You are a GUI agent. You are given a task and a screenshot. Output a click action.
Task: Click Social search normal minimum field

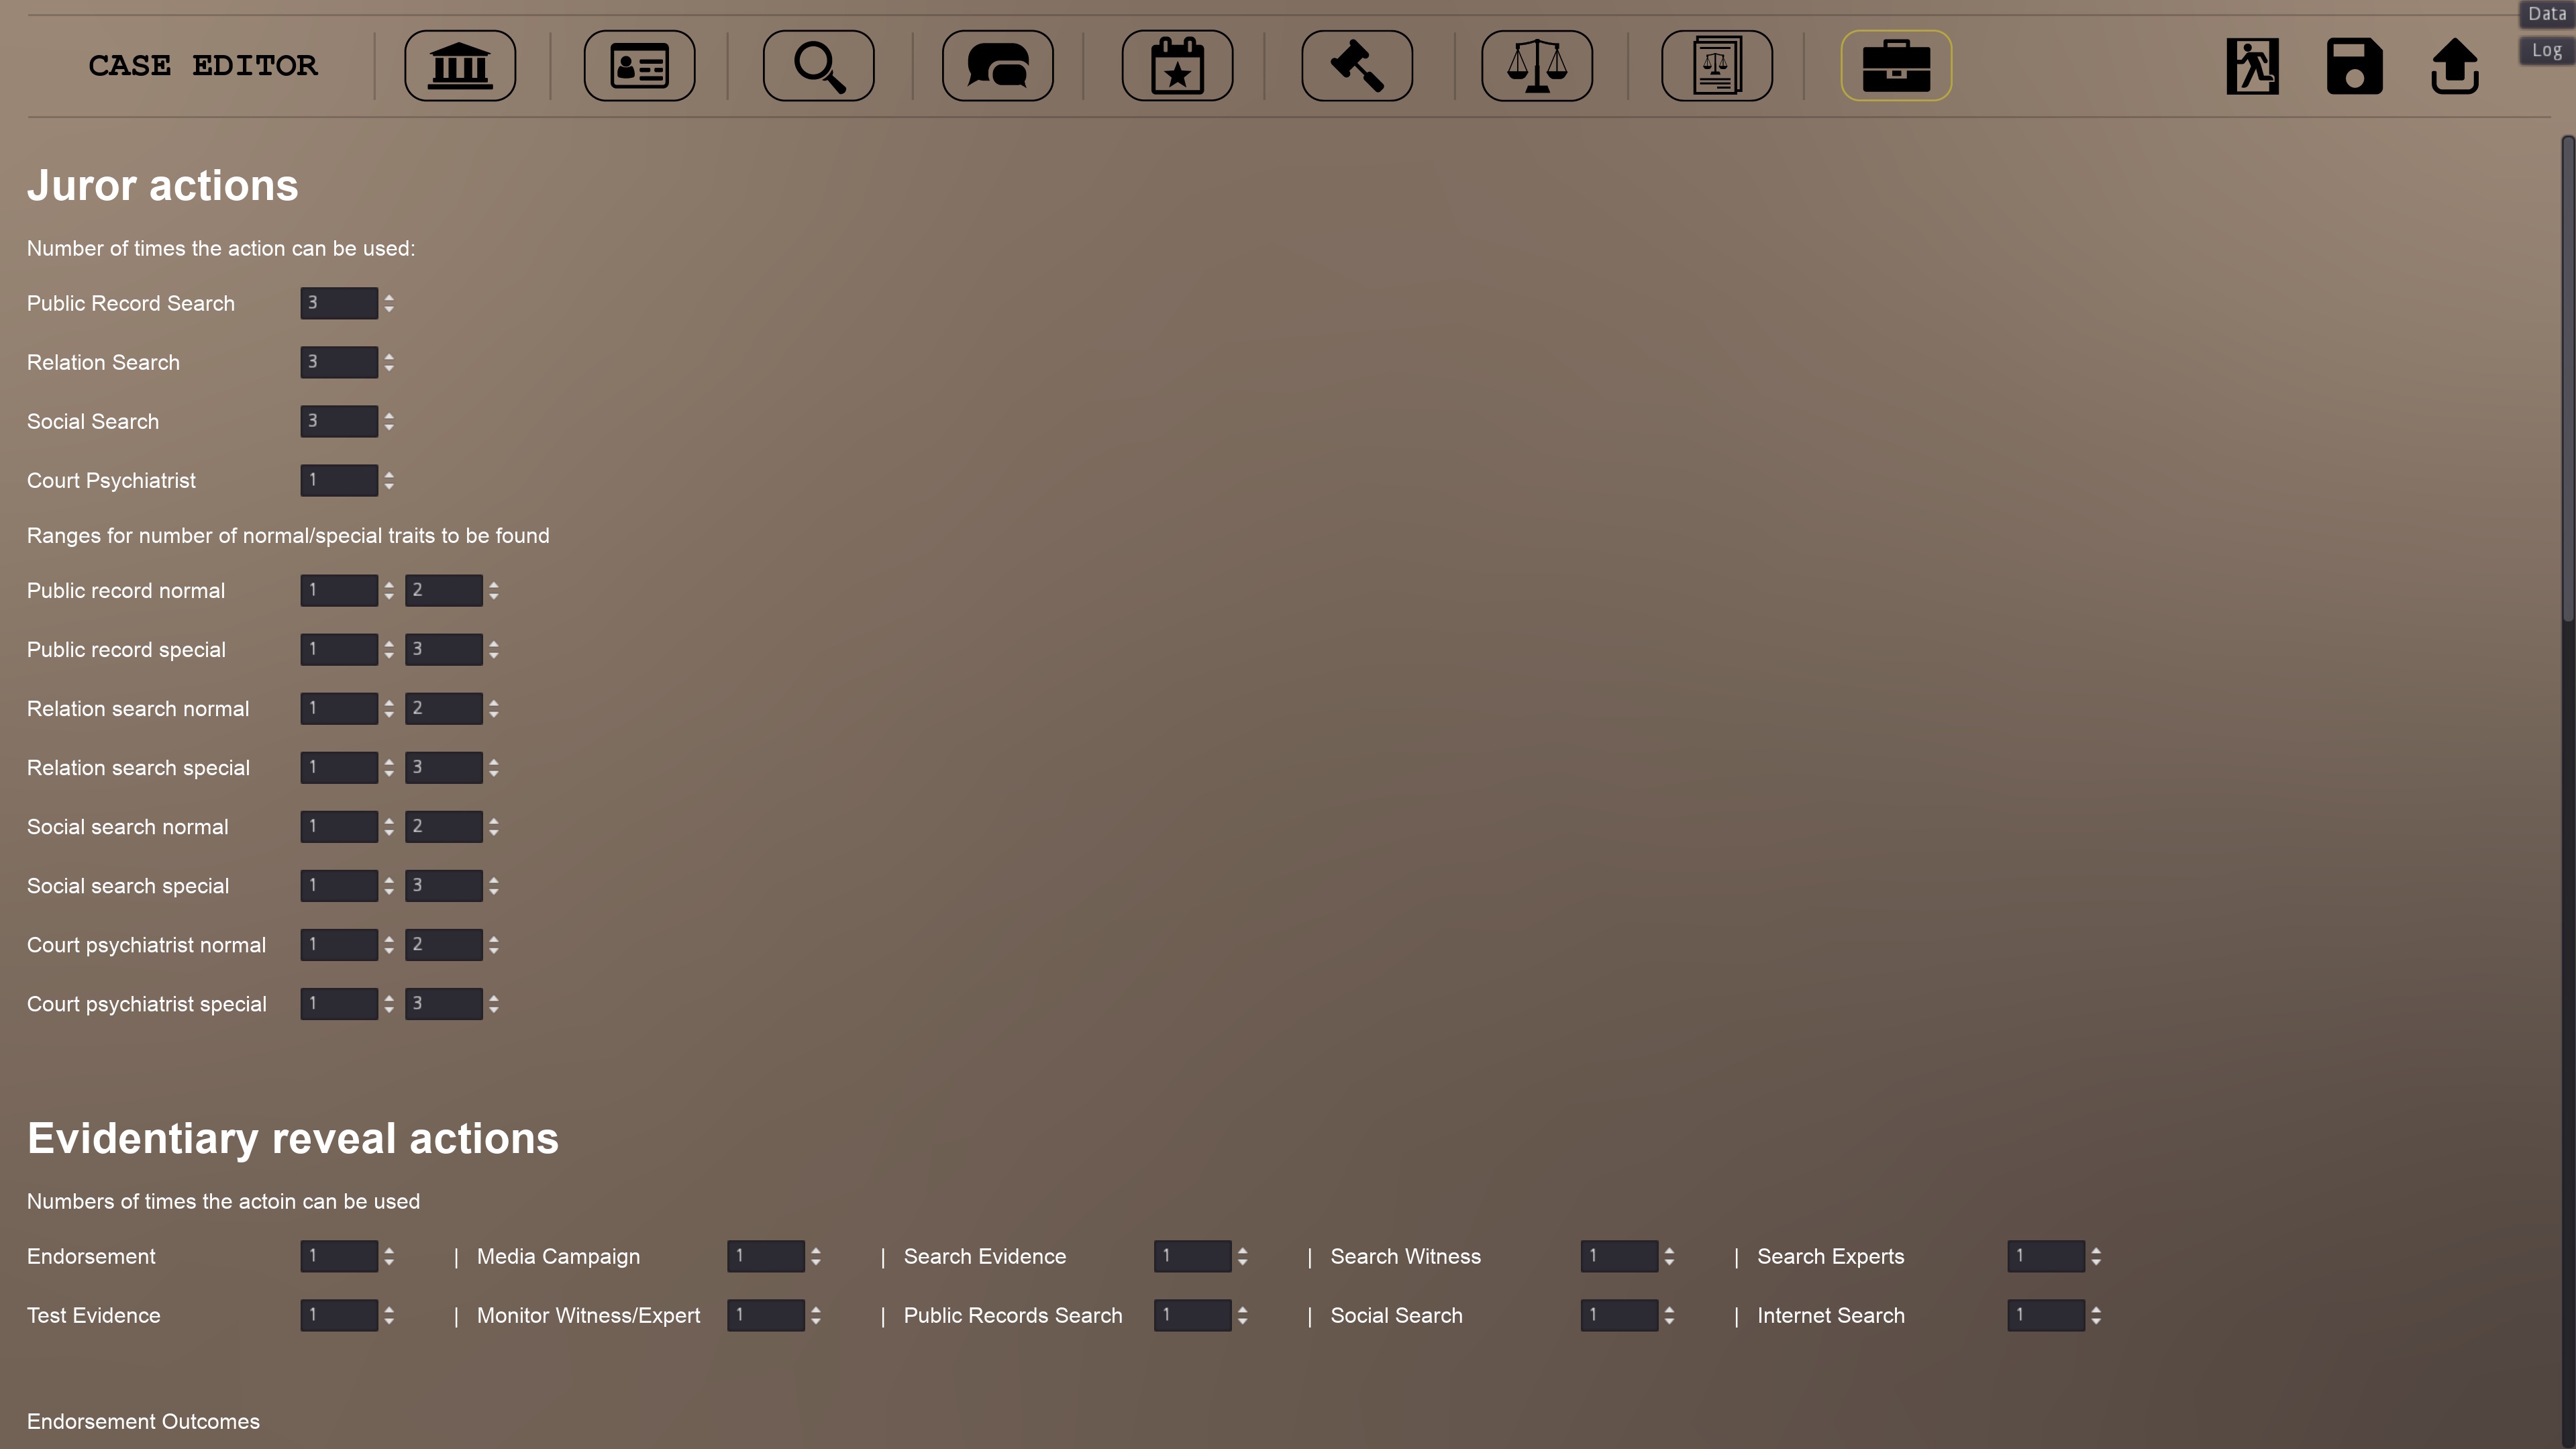(339, 826)
